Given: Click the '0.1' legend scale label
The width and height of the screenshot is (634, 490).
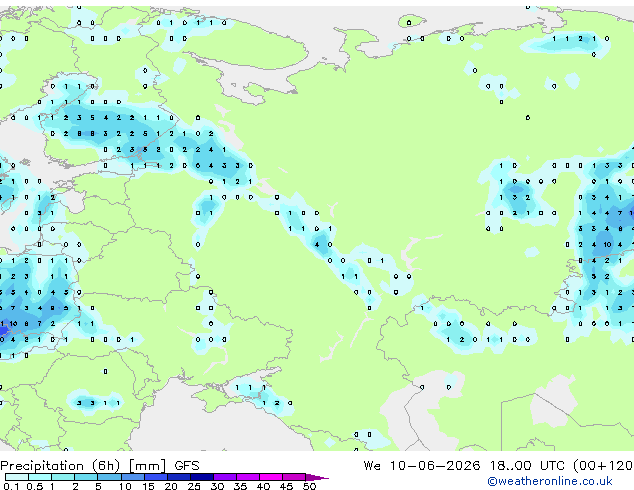Looking at the screenshot, I should click(x=11, y=486).
